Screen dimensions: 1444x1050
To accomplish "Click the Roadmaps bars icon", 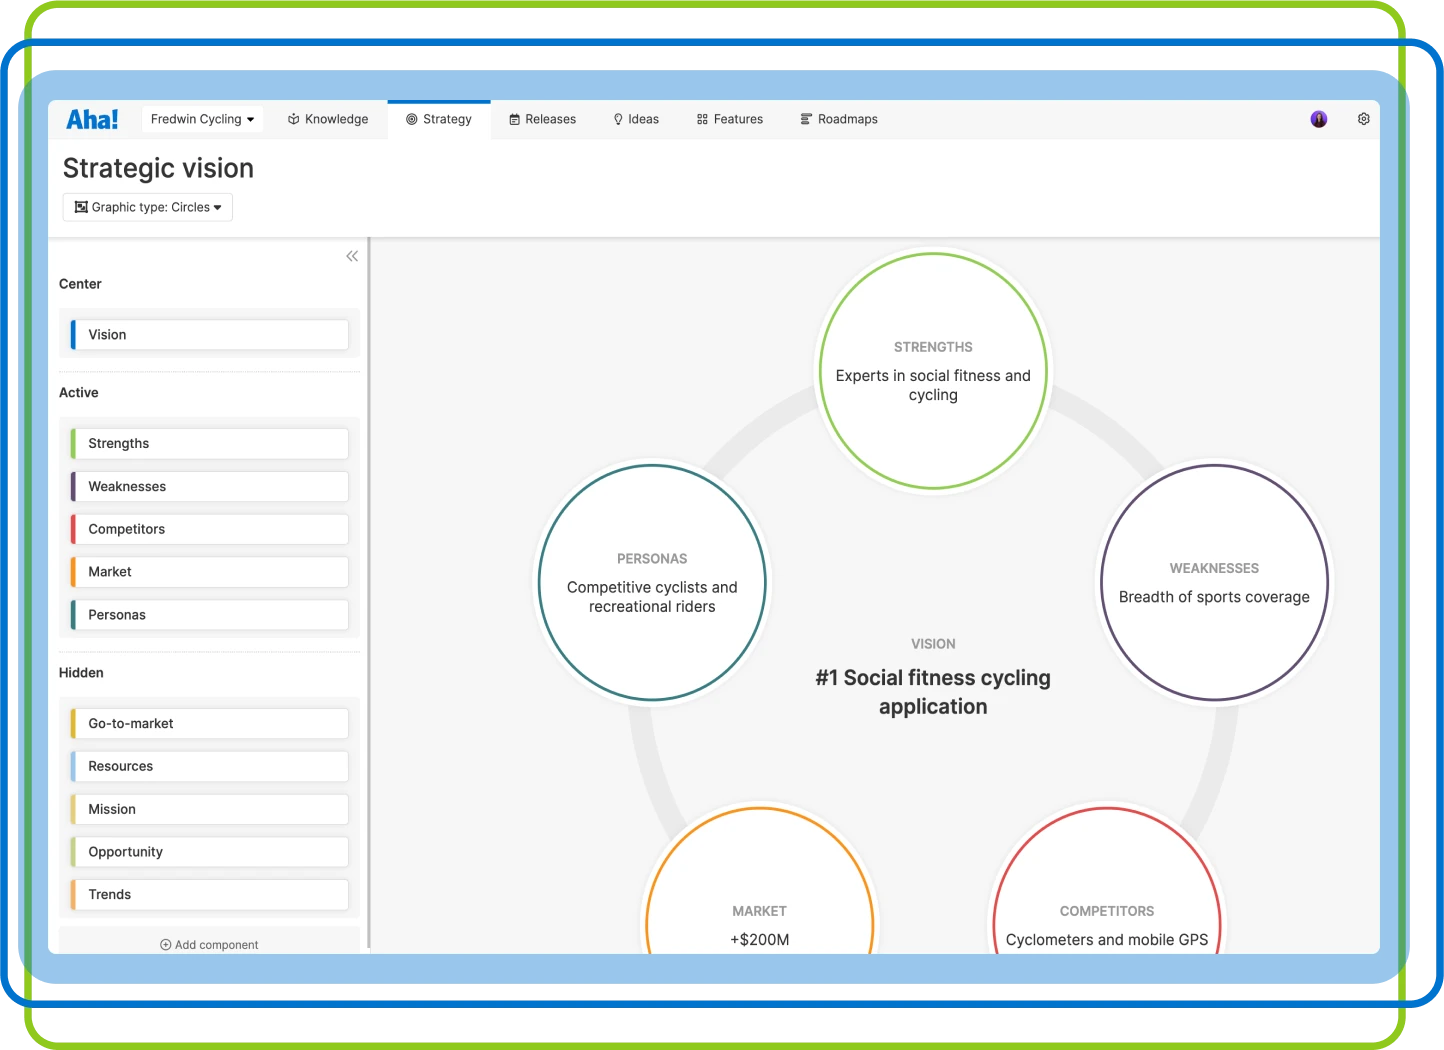I will pos(806,119).
